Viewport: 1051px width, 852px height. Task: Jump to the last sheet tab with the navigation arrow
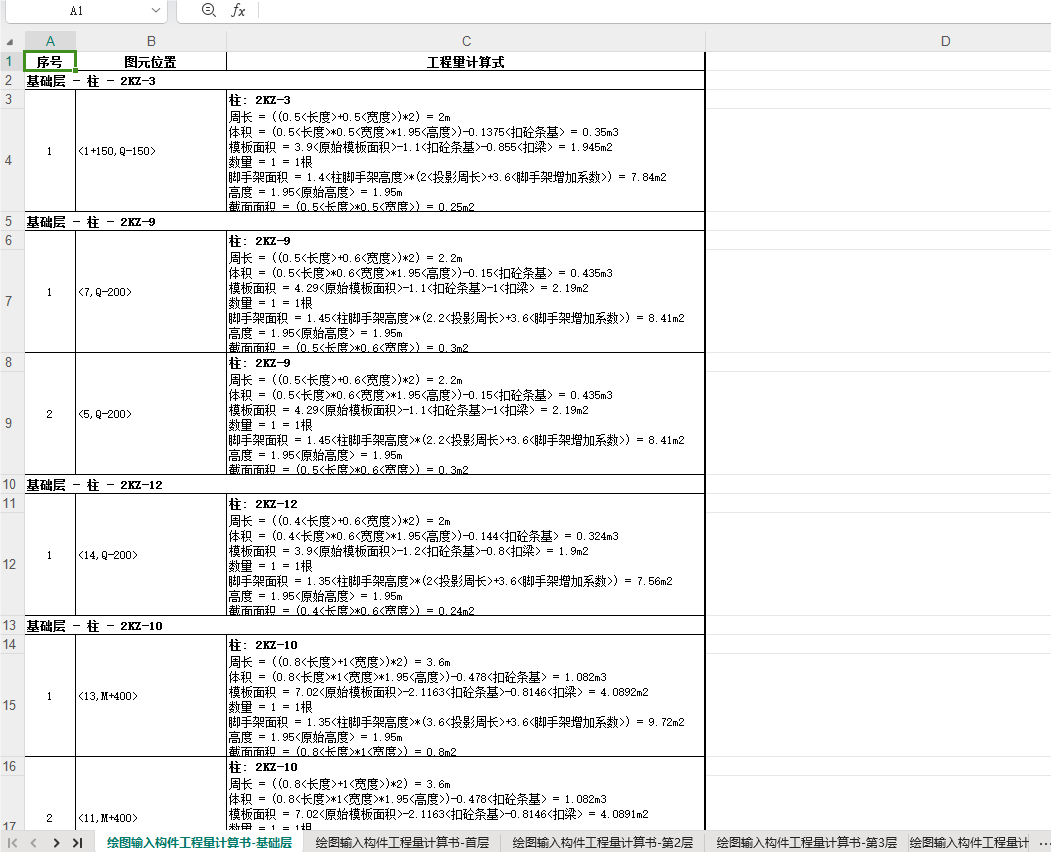pyautogui.click(x=78, y=843)
